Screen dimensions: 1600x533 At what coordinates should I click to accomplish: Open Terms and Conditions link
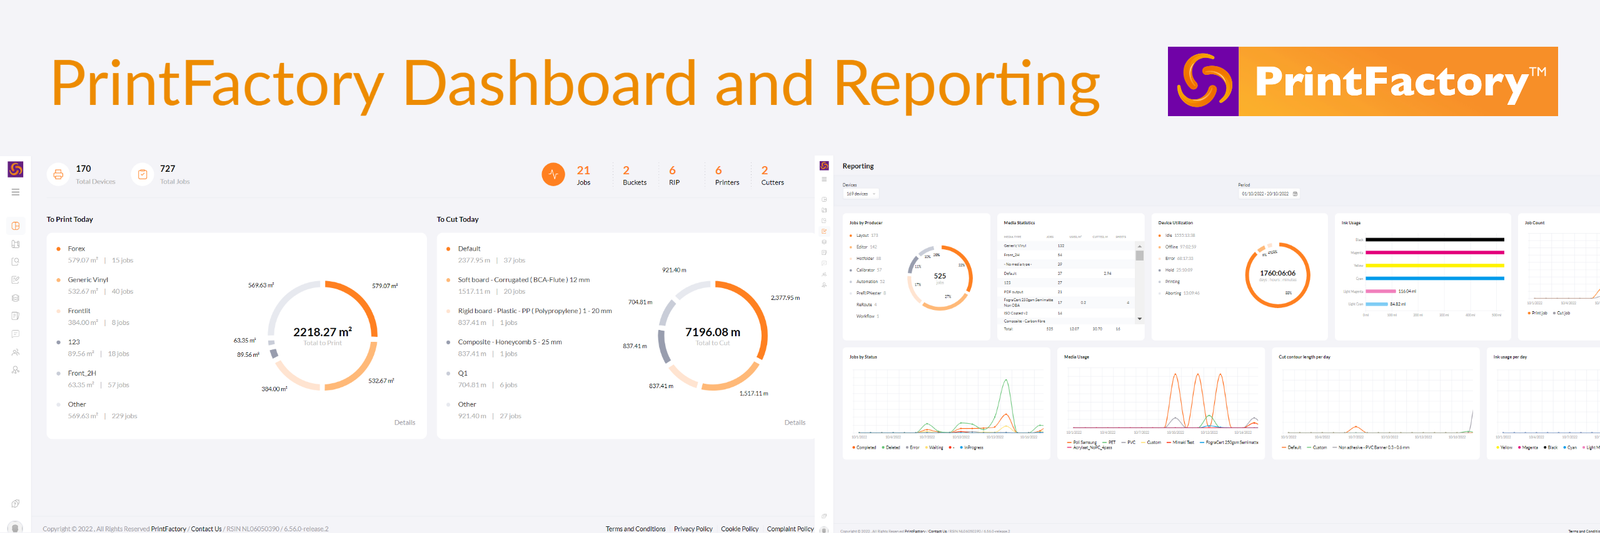pyautogui.click(x=635, y=529)
